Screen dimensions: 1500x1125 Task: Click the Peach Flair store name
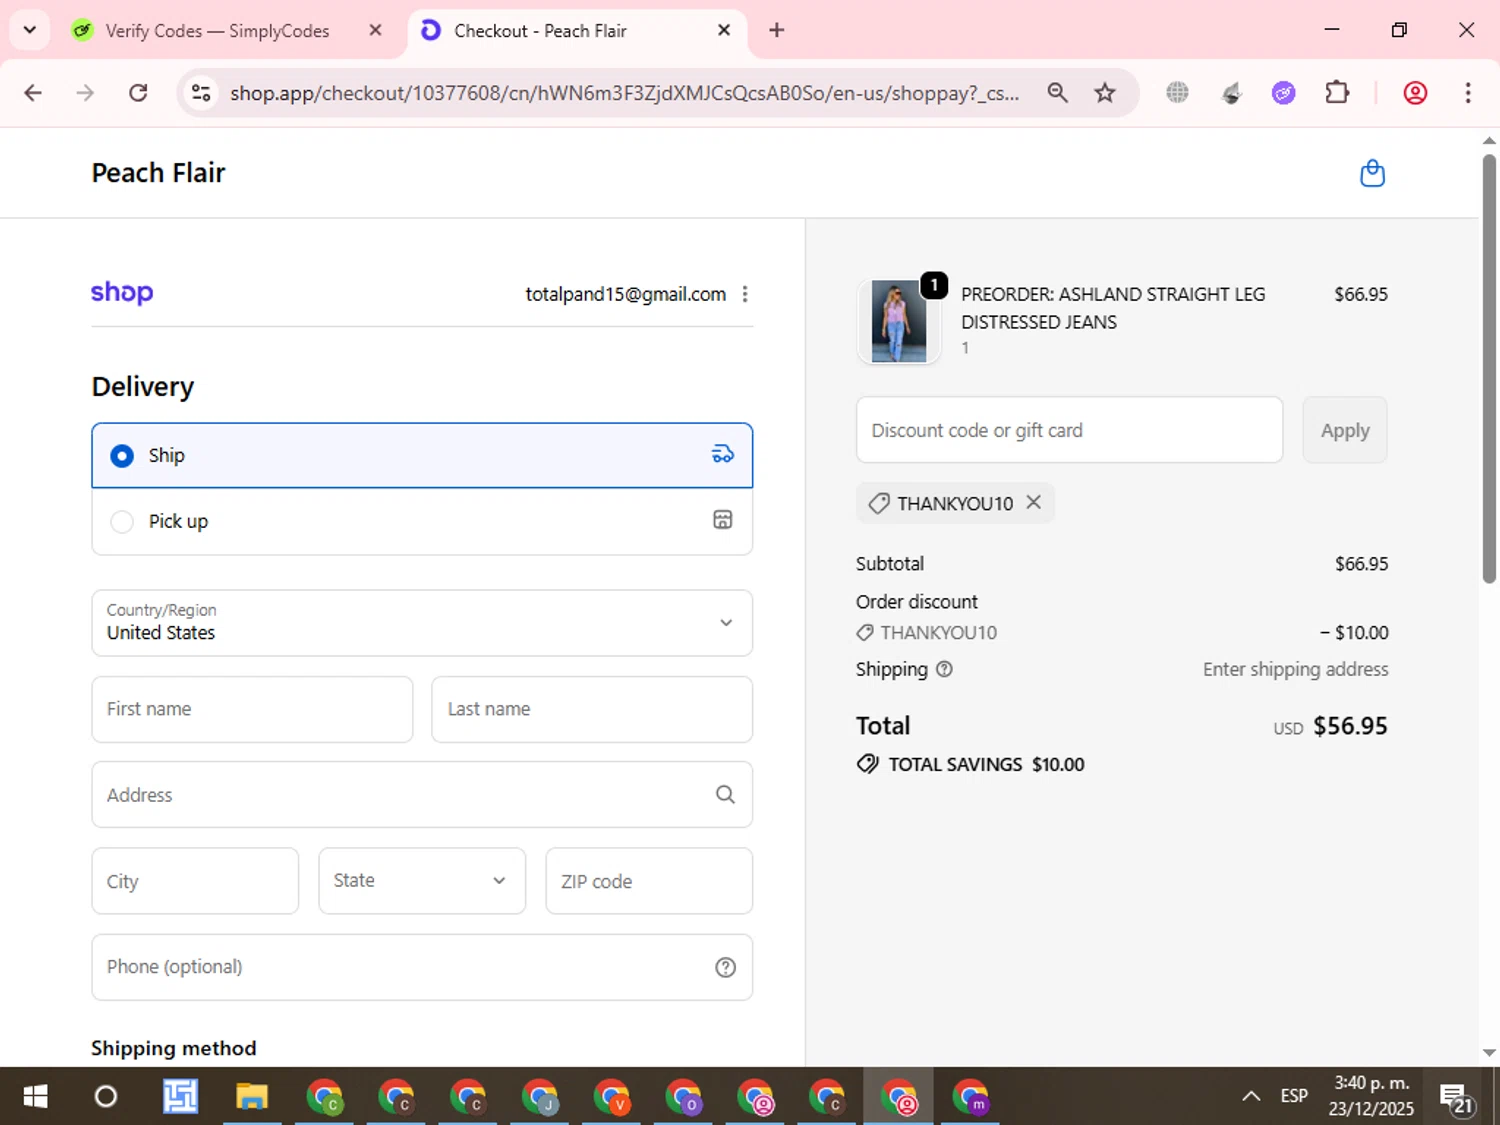pos(158,173)
